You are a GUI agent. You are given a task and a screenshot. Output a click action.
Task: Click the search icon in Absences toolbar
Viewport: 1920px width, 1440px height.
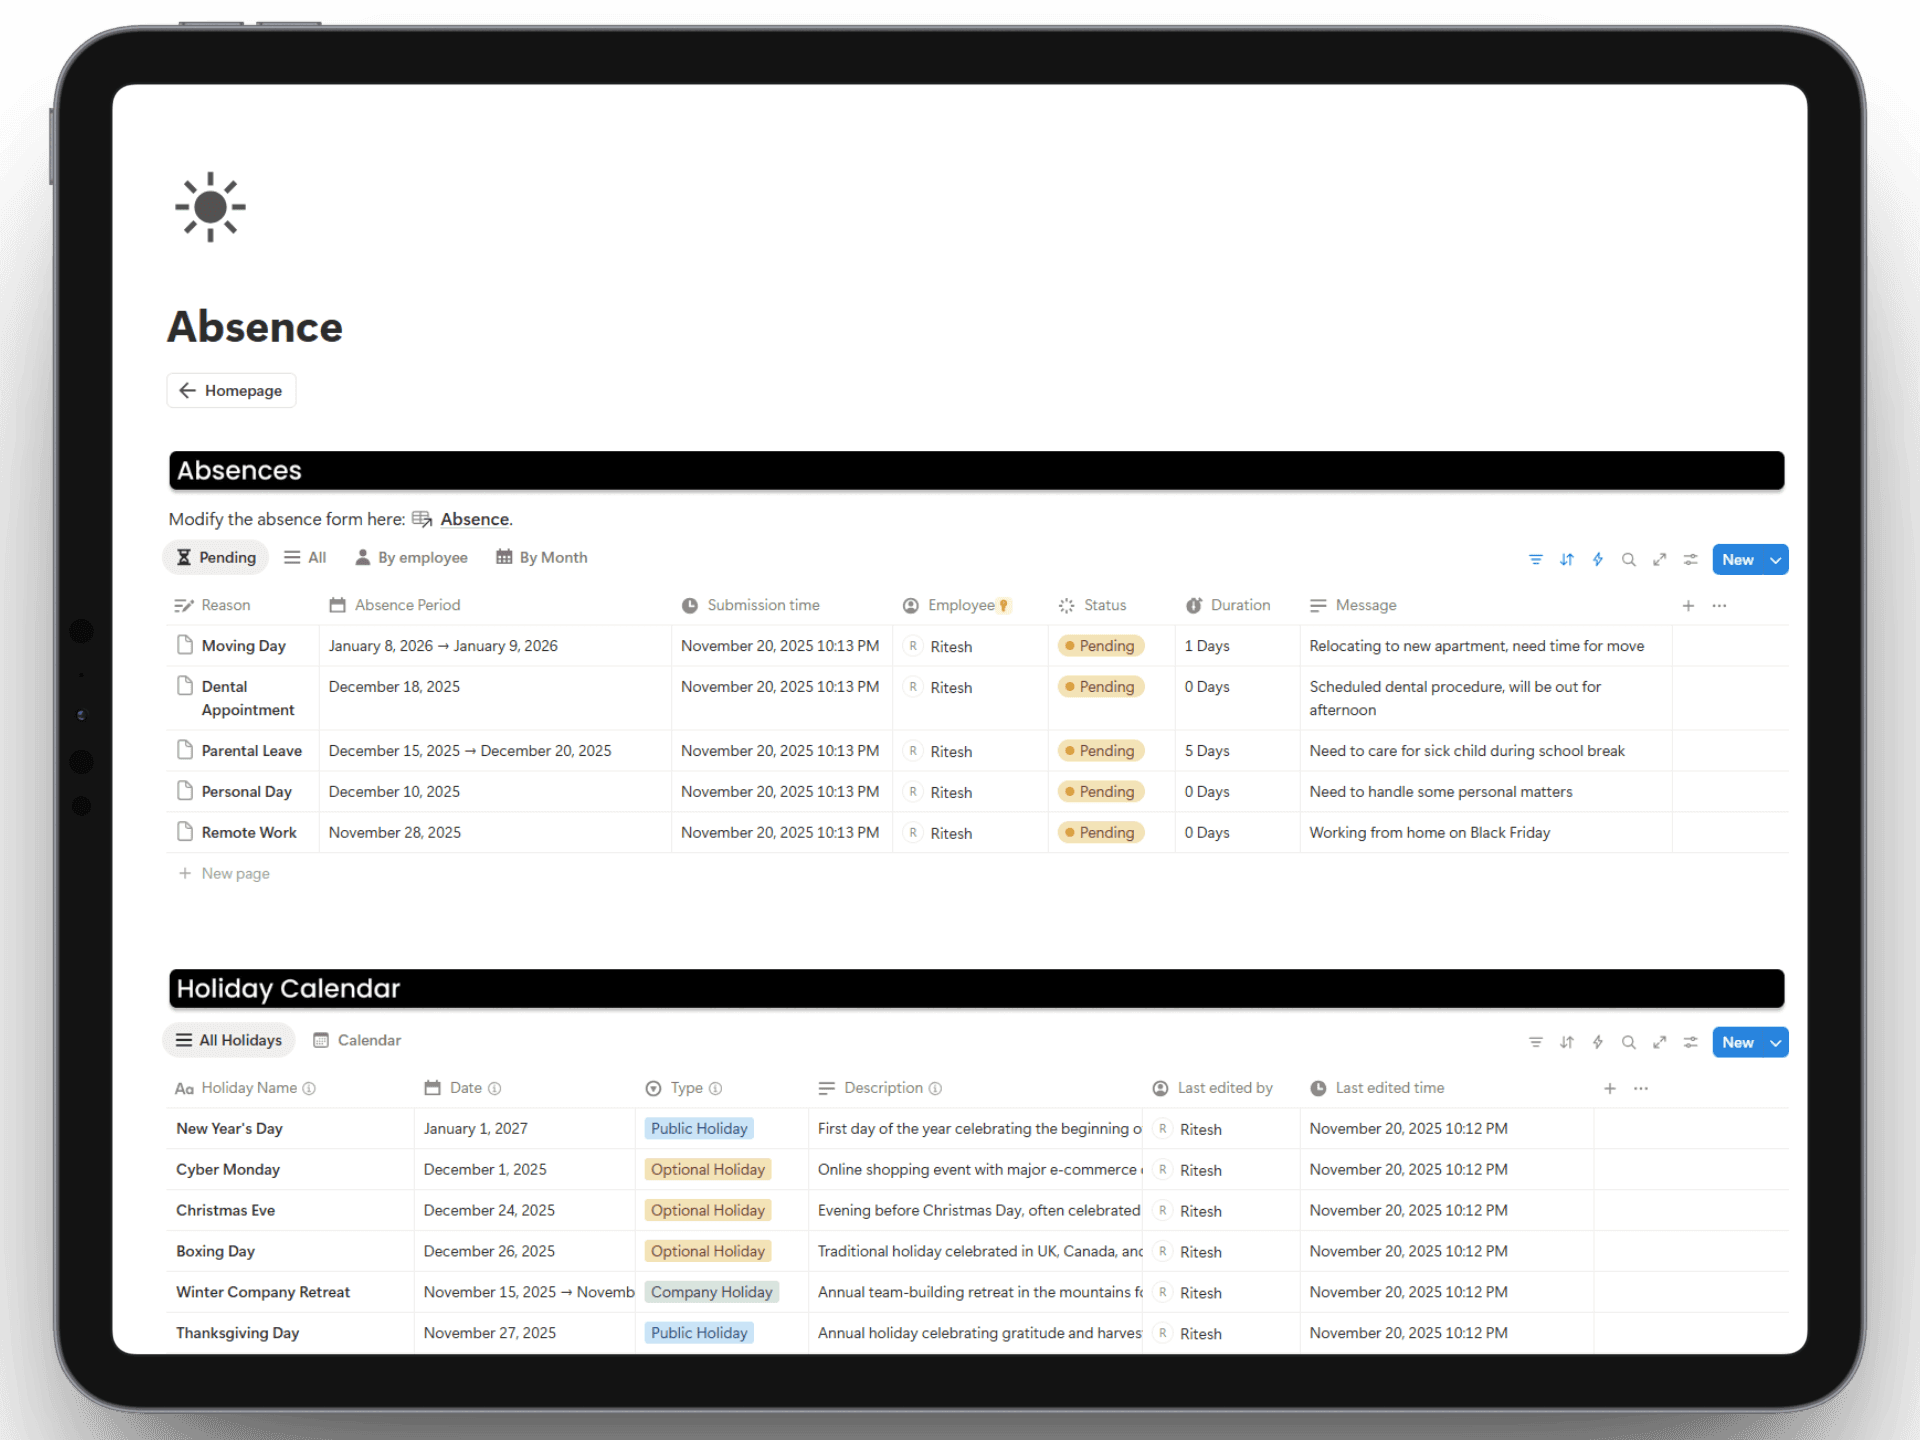click(x=1629, y=559)
